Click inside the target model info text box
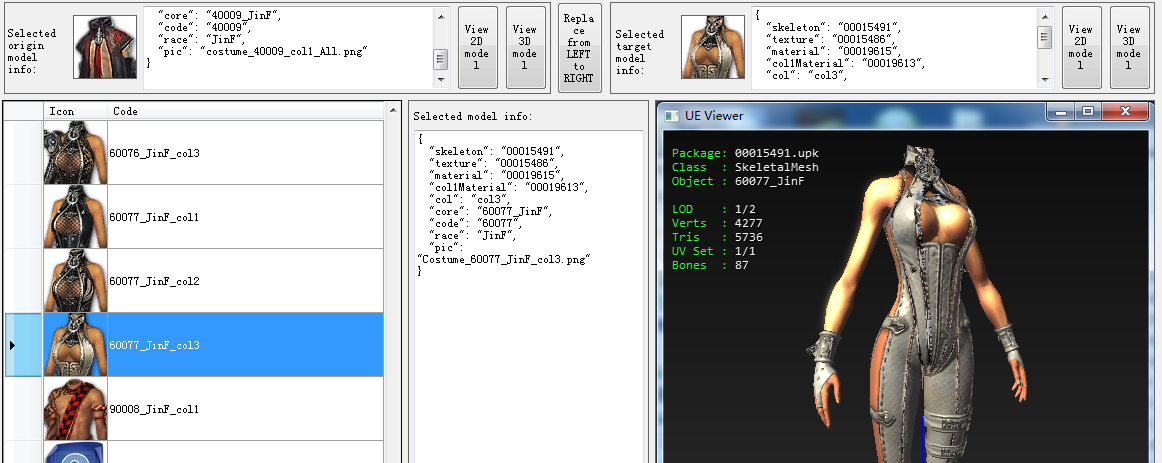 pos(894,47)
